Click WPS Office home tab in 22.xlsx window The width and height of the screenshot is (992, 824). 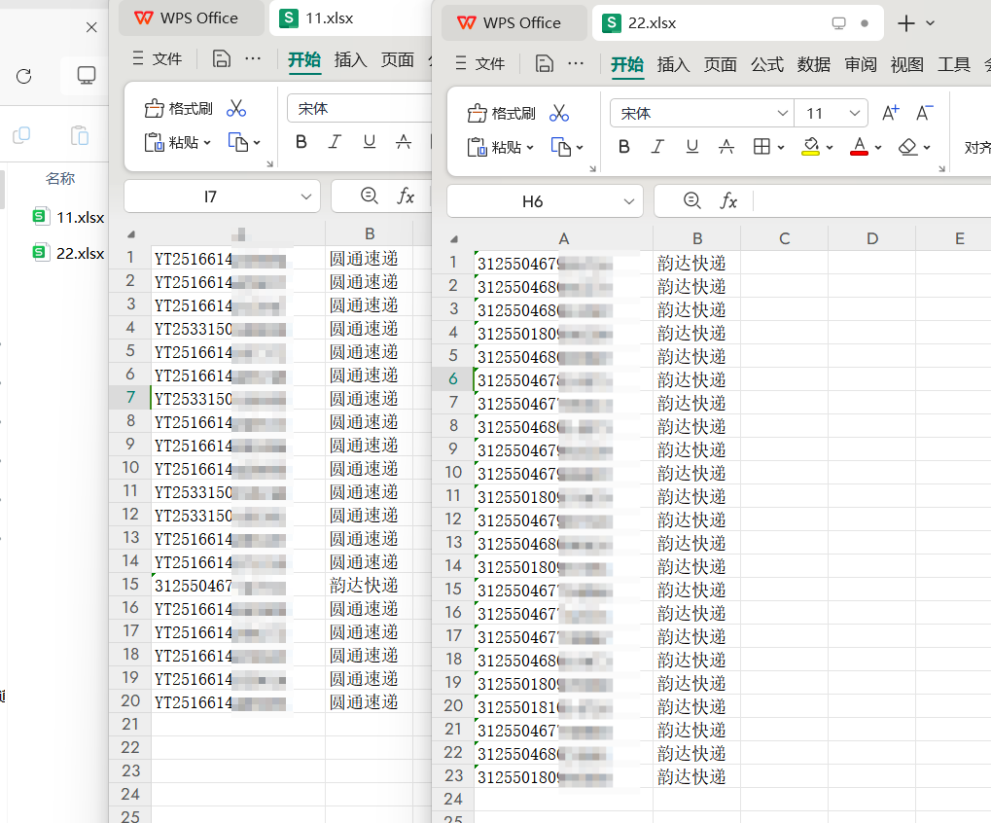pyautogui.click(x=514, y=23)
